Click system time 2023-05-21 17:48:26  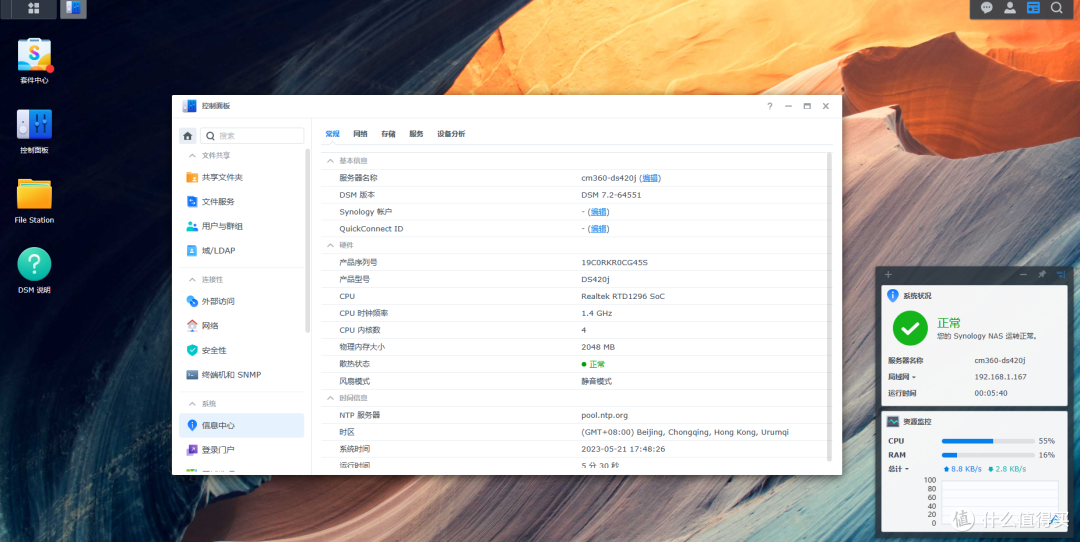coord(623,449)
